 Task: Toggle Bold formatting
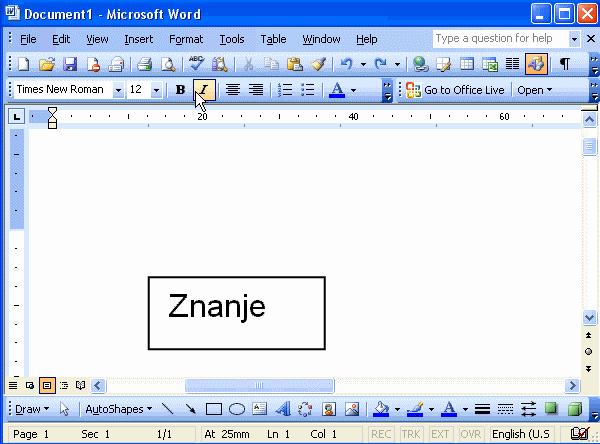(180, 90)
